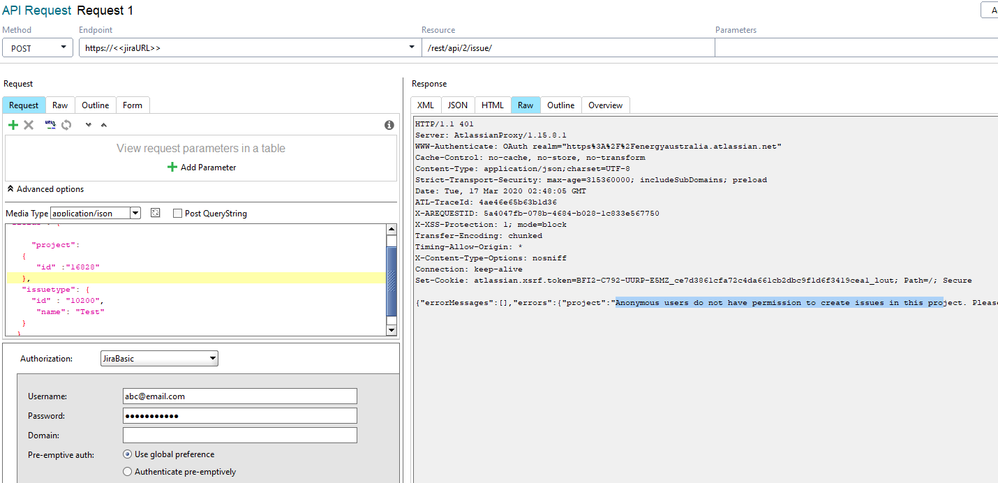The width and height of the screenshot is (998, 483).
Task: Enable the Post QueryString checkbox
Action: [x=178, y=213]
